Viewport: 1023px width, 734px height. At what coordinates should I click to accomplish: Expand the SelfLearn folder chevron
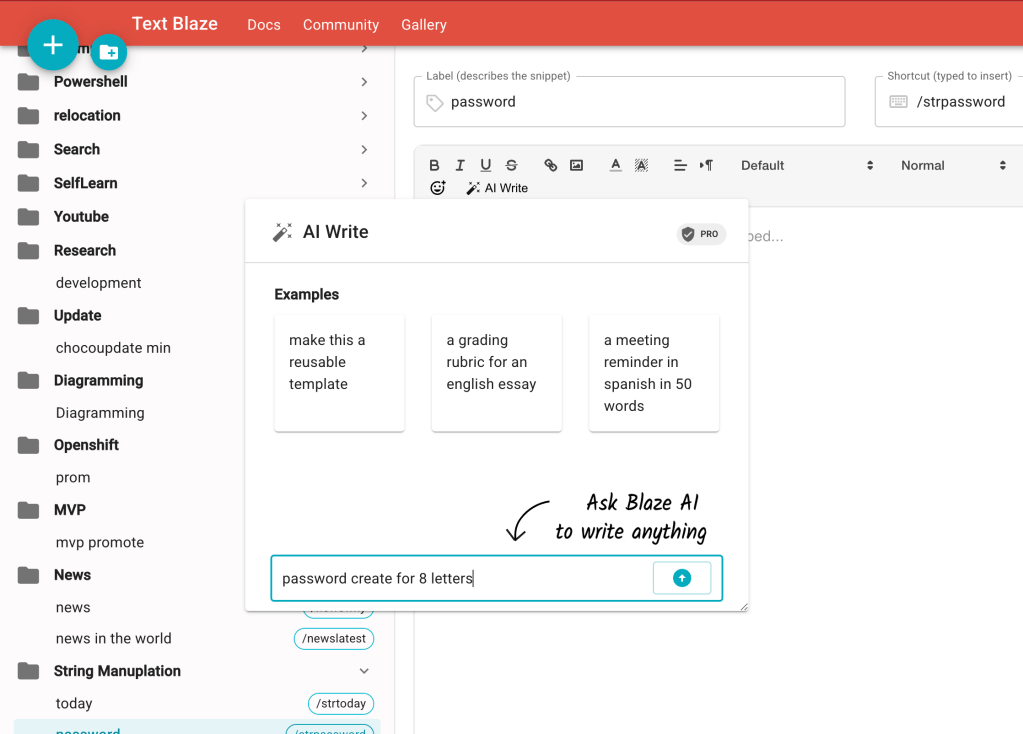tap(364, 183)
